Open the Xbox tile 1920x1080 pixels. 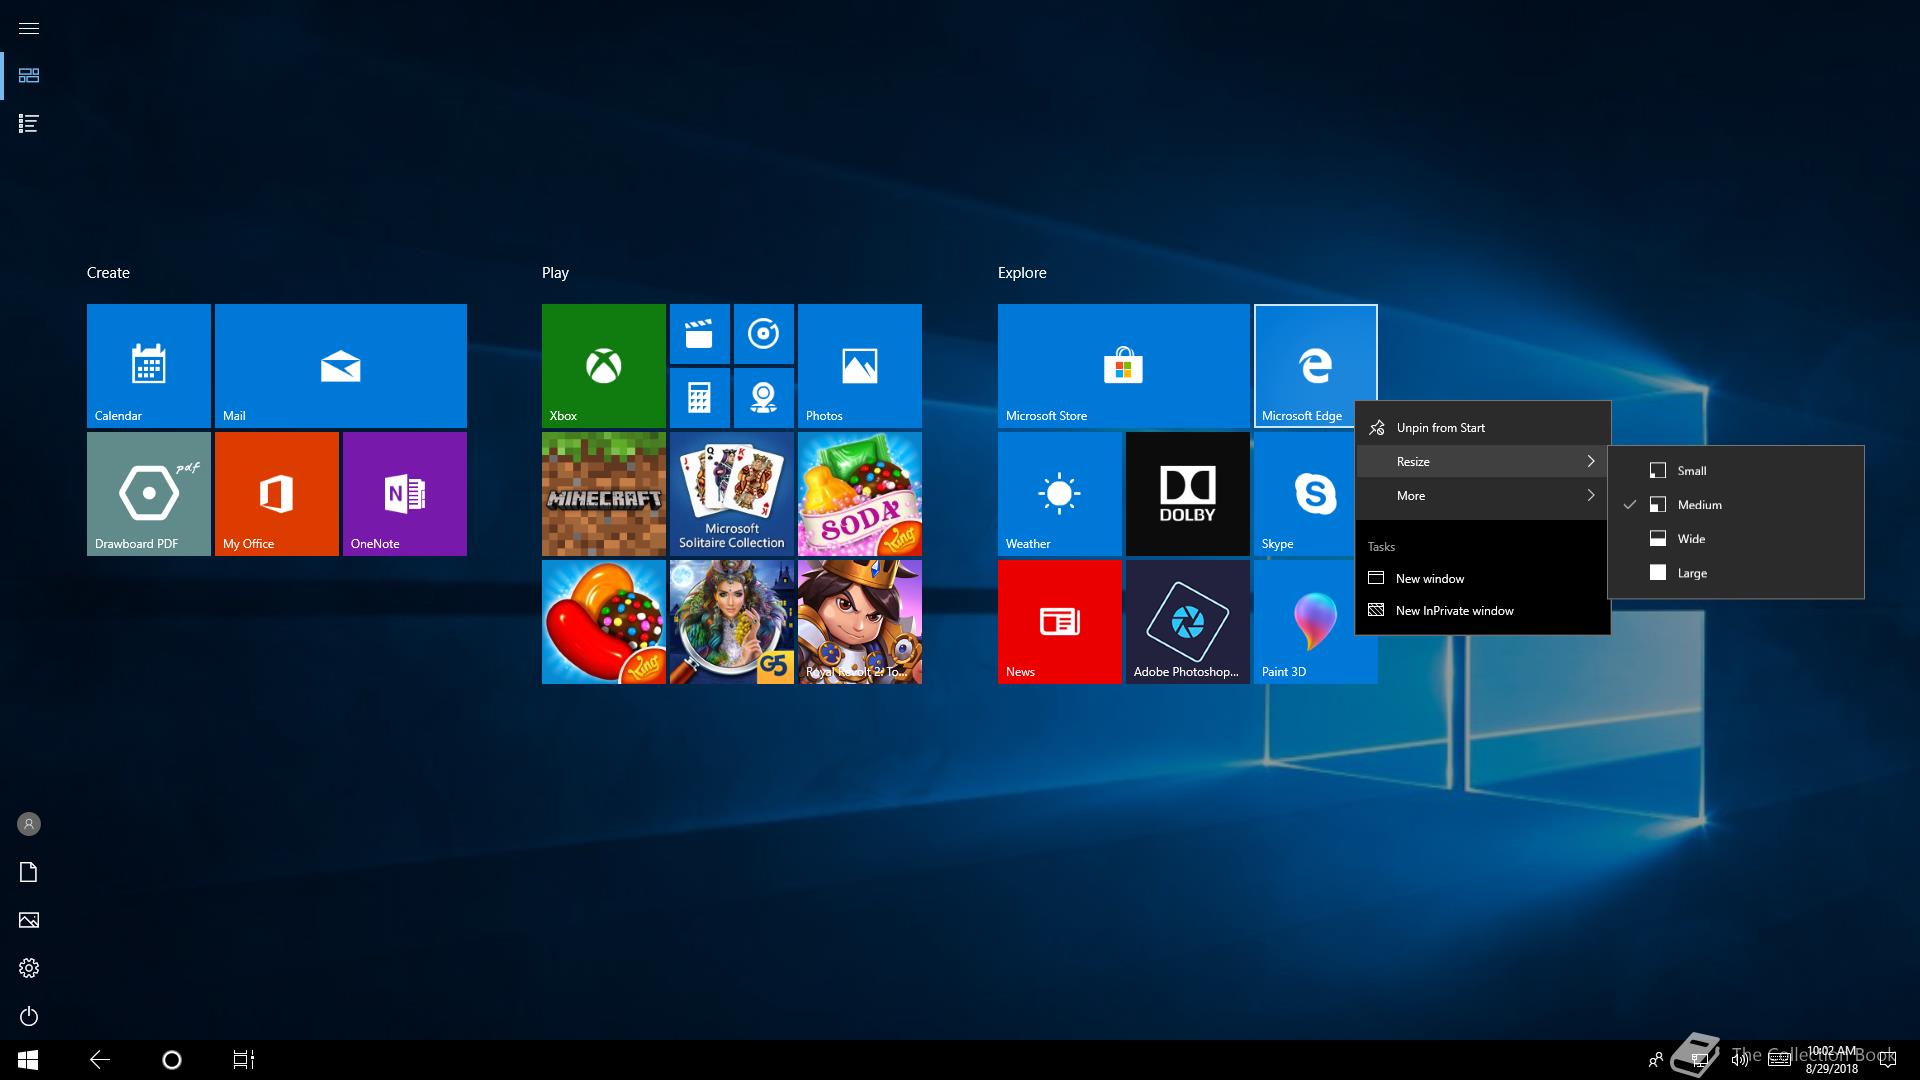point(604,366)
